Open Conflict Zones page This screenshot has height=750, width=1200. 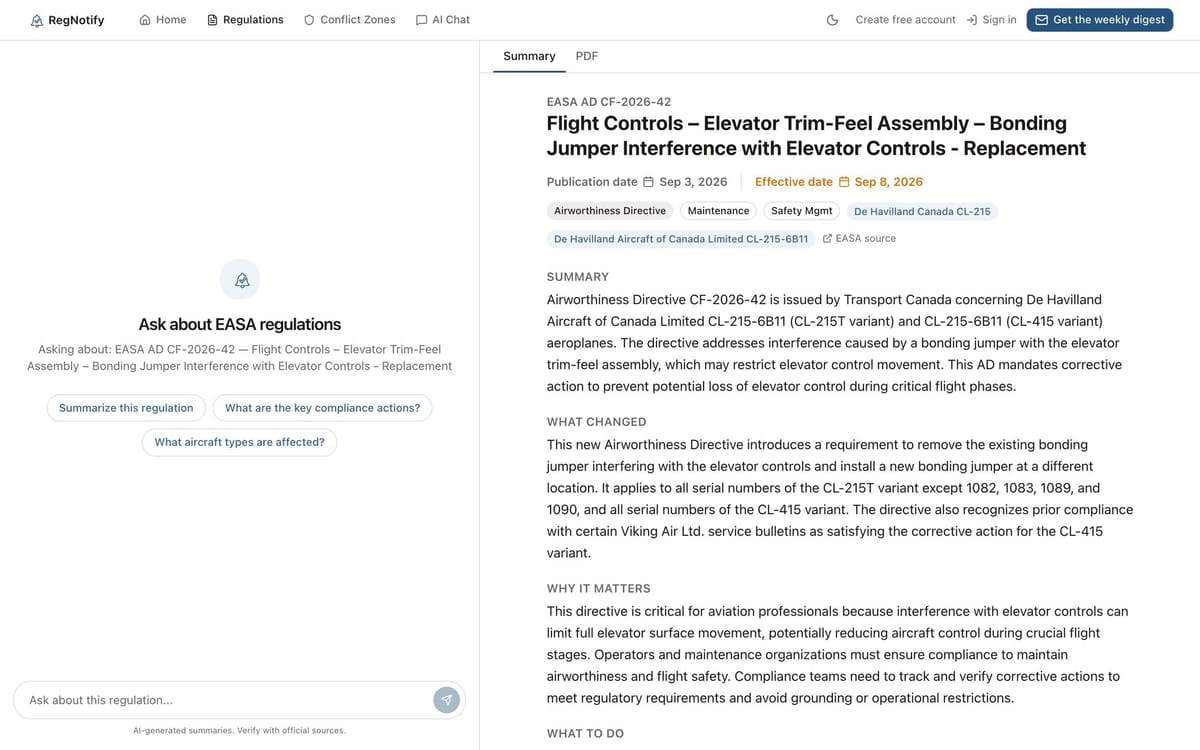[x=349, y=20]
